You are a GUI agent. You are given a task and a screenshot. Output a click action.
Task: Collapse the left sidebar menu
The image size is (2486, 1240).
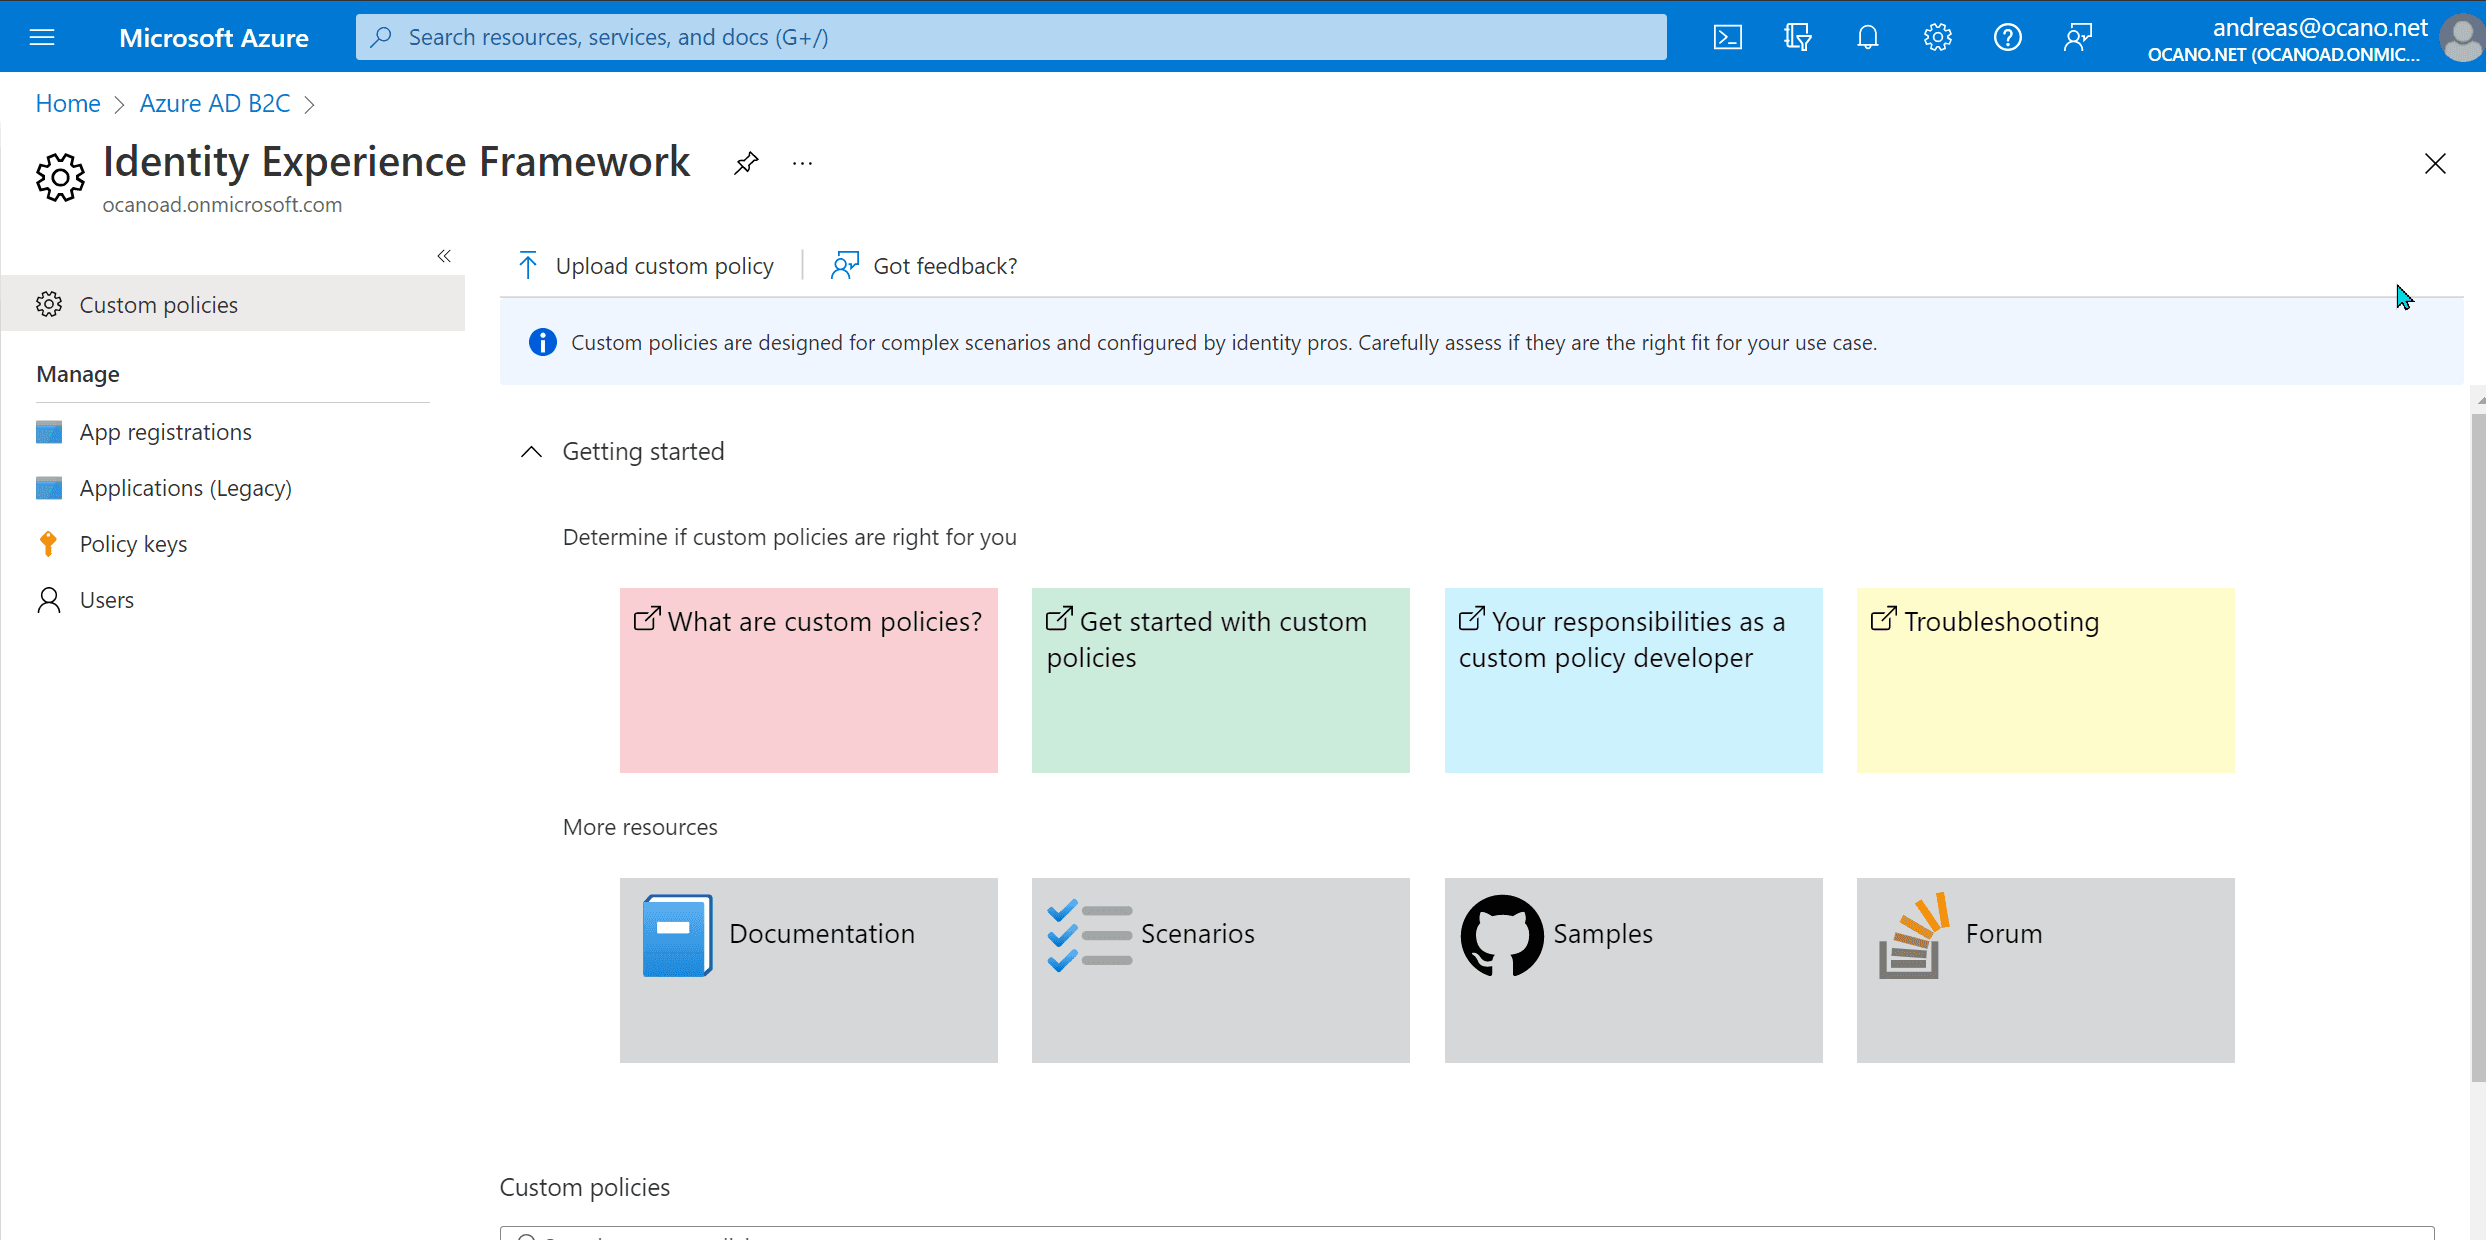444,256
